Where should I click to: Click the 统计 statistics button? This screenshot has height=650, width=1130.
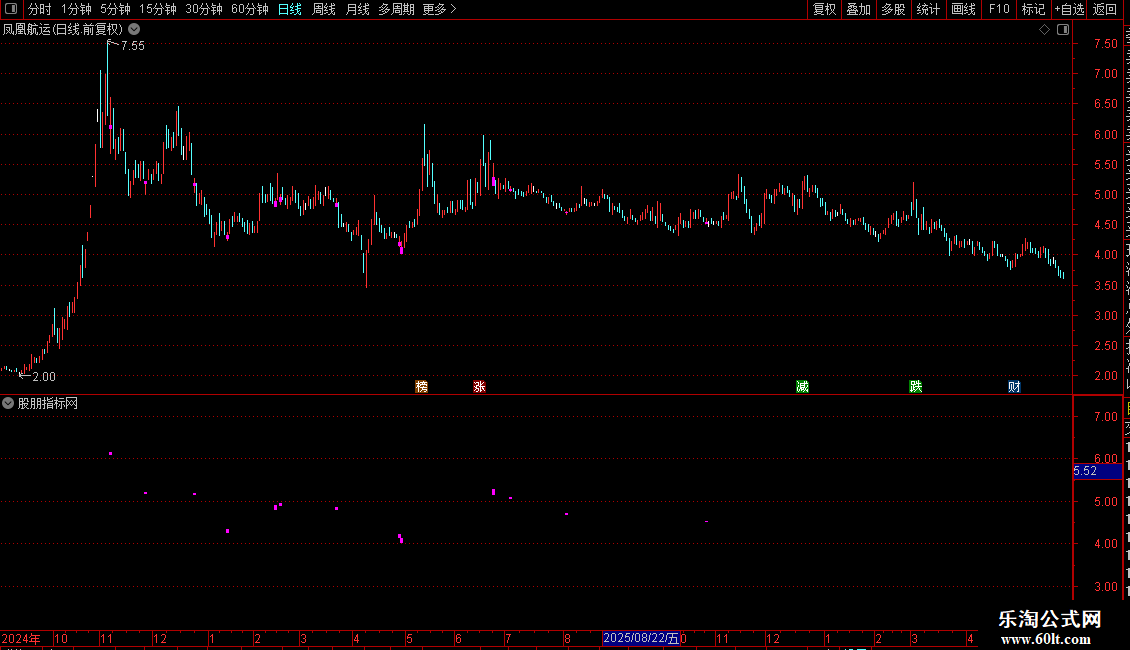[x=927, y=9]
